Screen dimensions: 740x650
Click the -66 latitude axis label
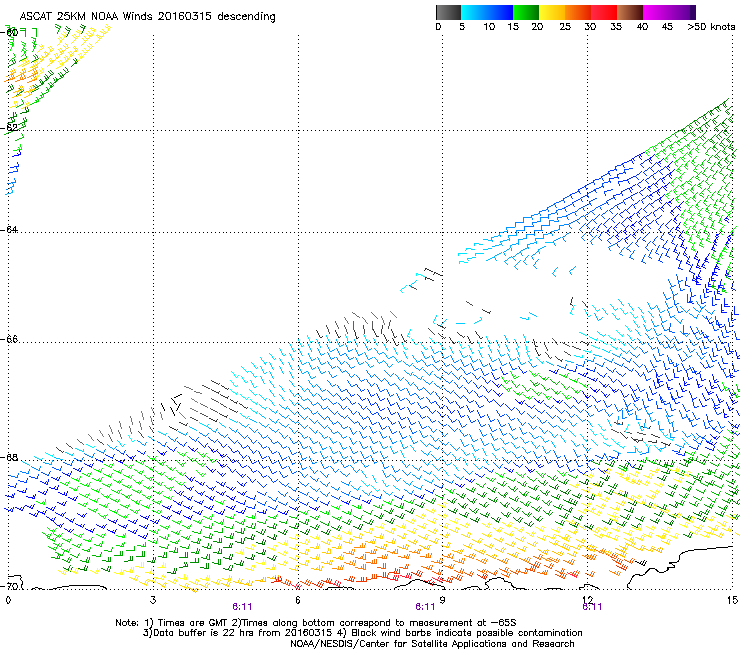pos(9,339)
